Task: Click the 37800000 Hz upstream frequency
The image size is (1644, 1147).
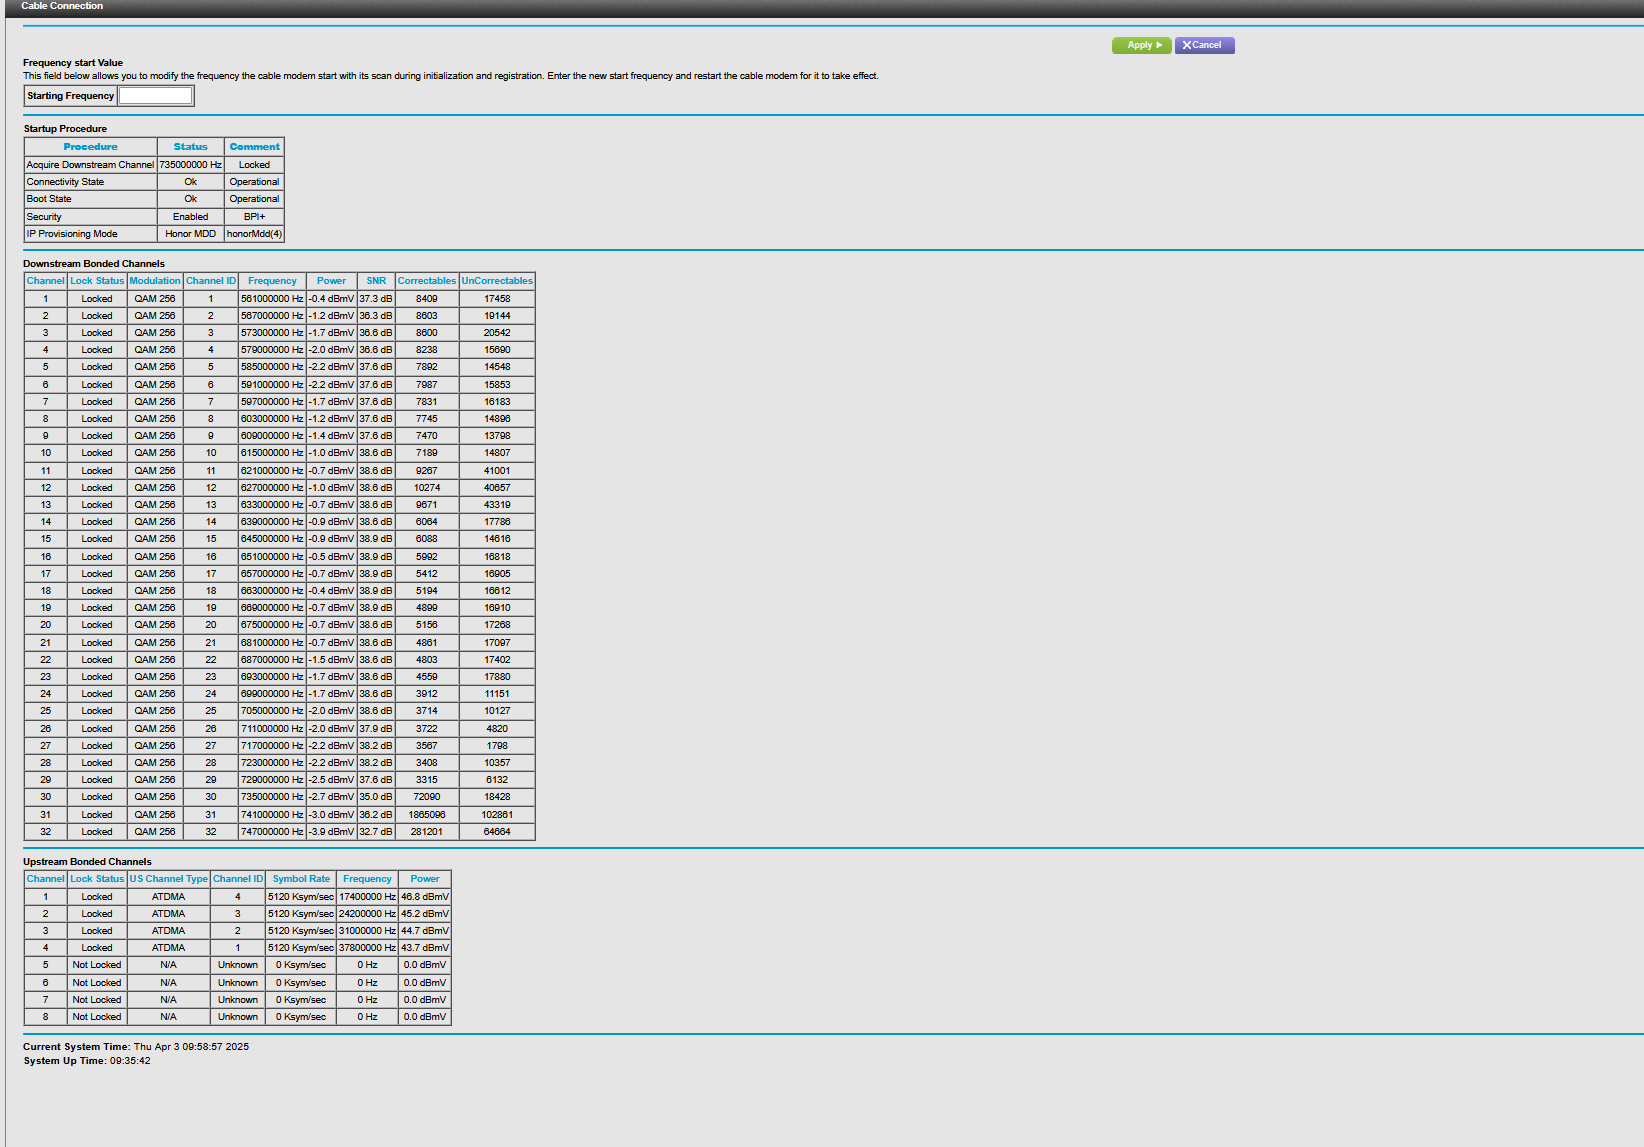Action: click(367, 948)
